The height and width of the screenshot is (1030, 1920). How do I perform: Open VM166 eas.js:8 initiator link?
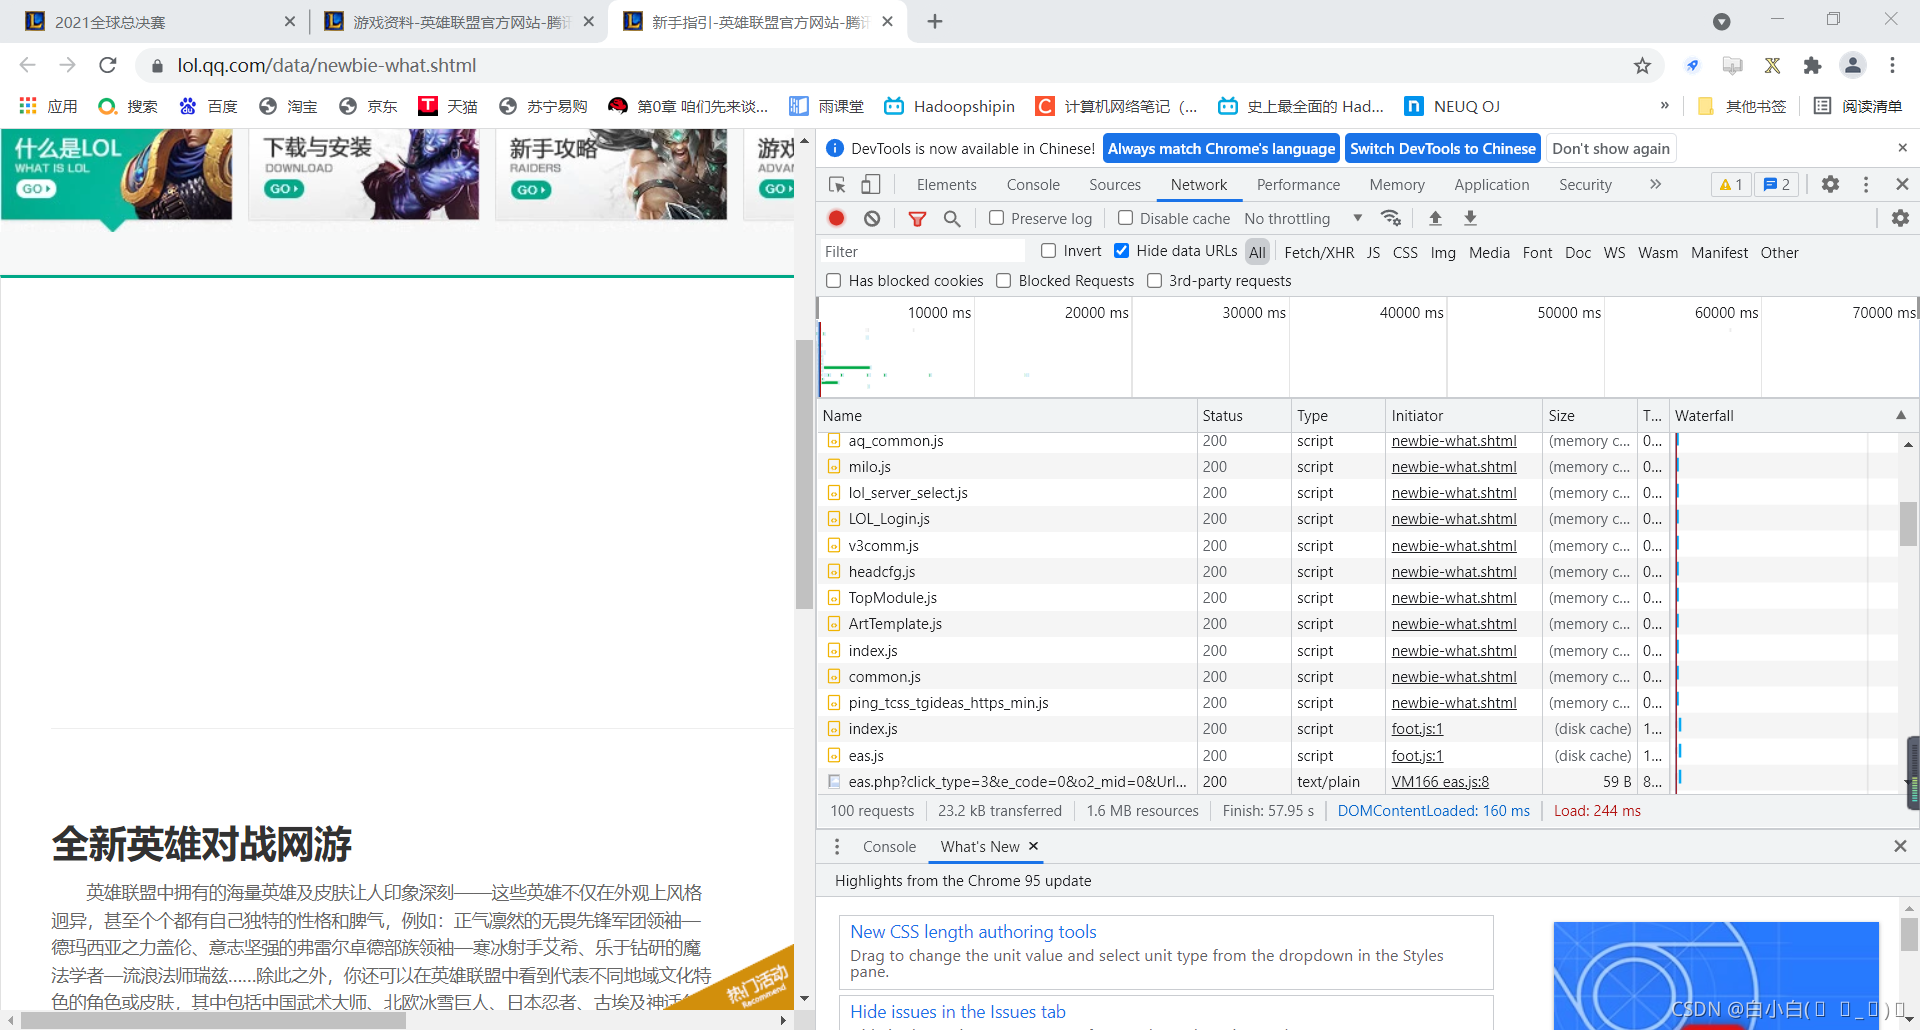click(1440, 781)
